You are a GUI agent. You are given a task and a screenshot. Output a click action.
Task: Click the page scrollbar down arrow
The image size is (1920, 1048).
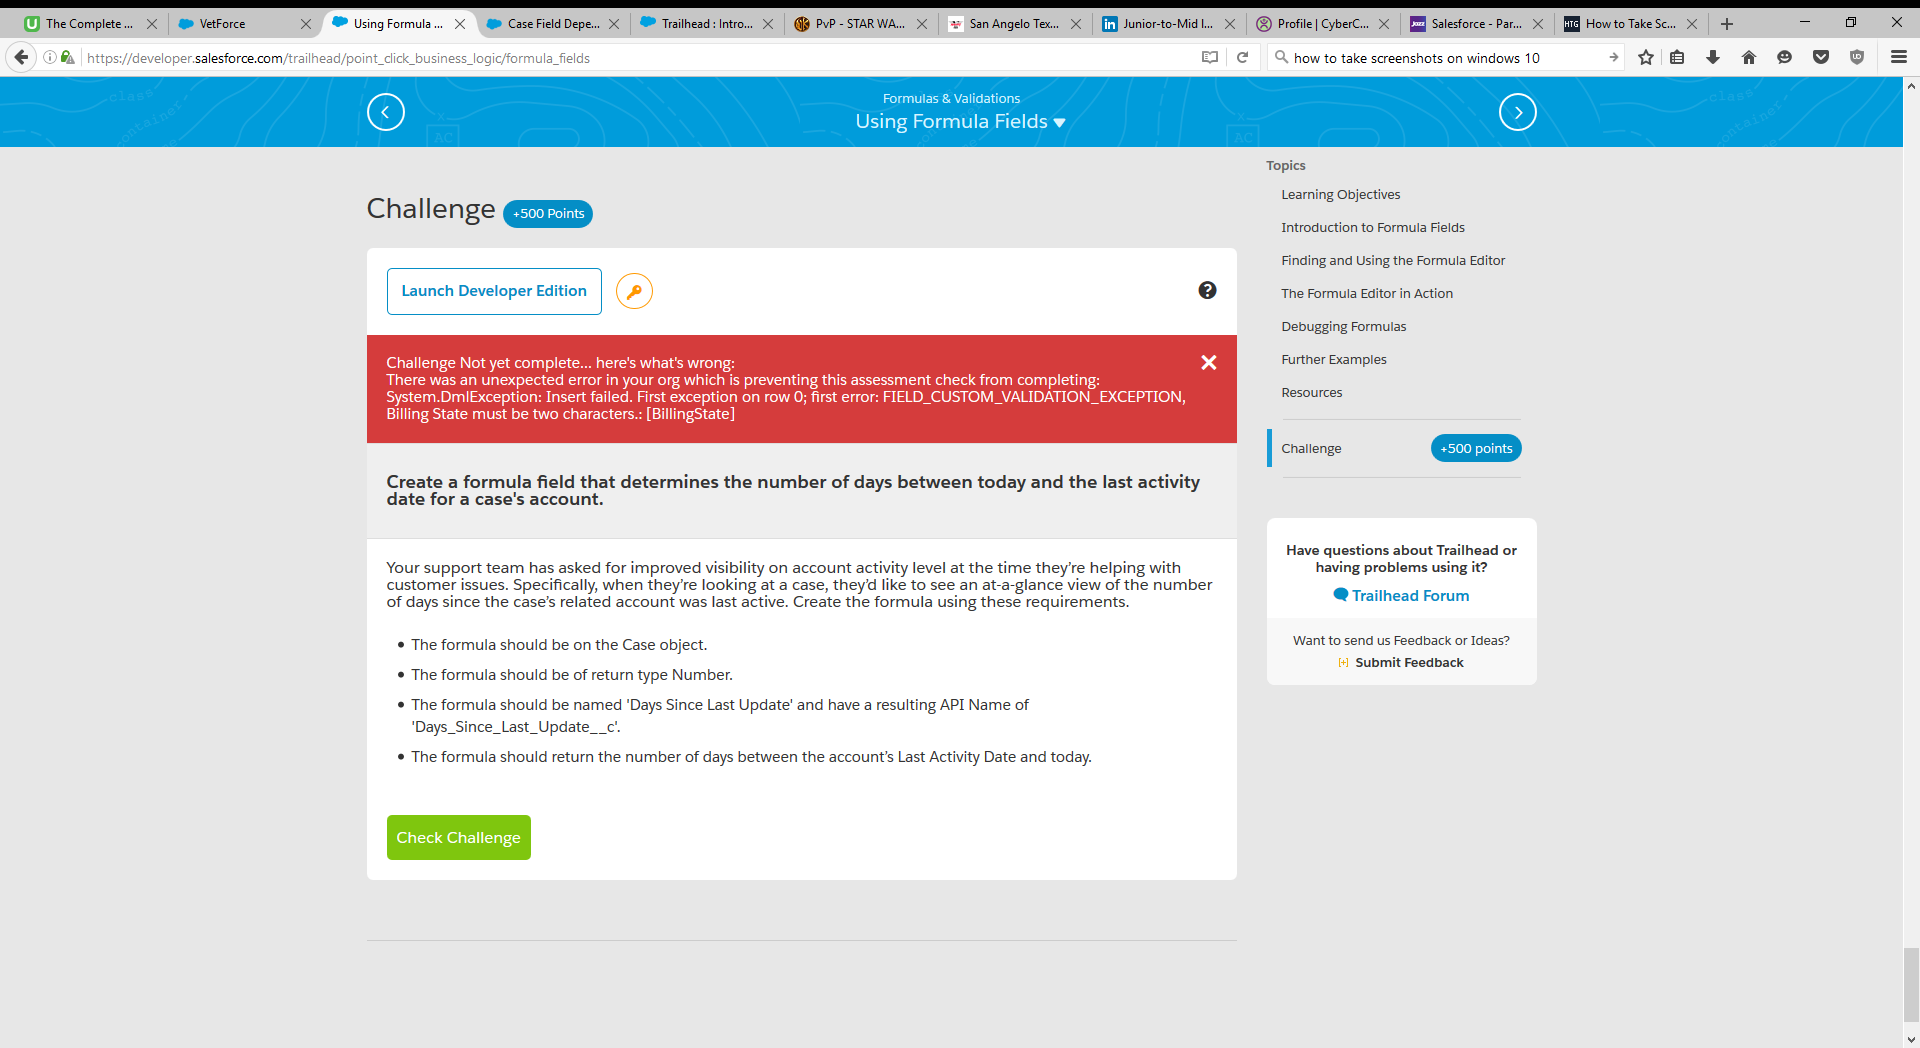(1911, 1039)
